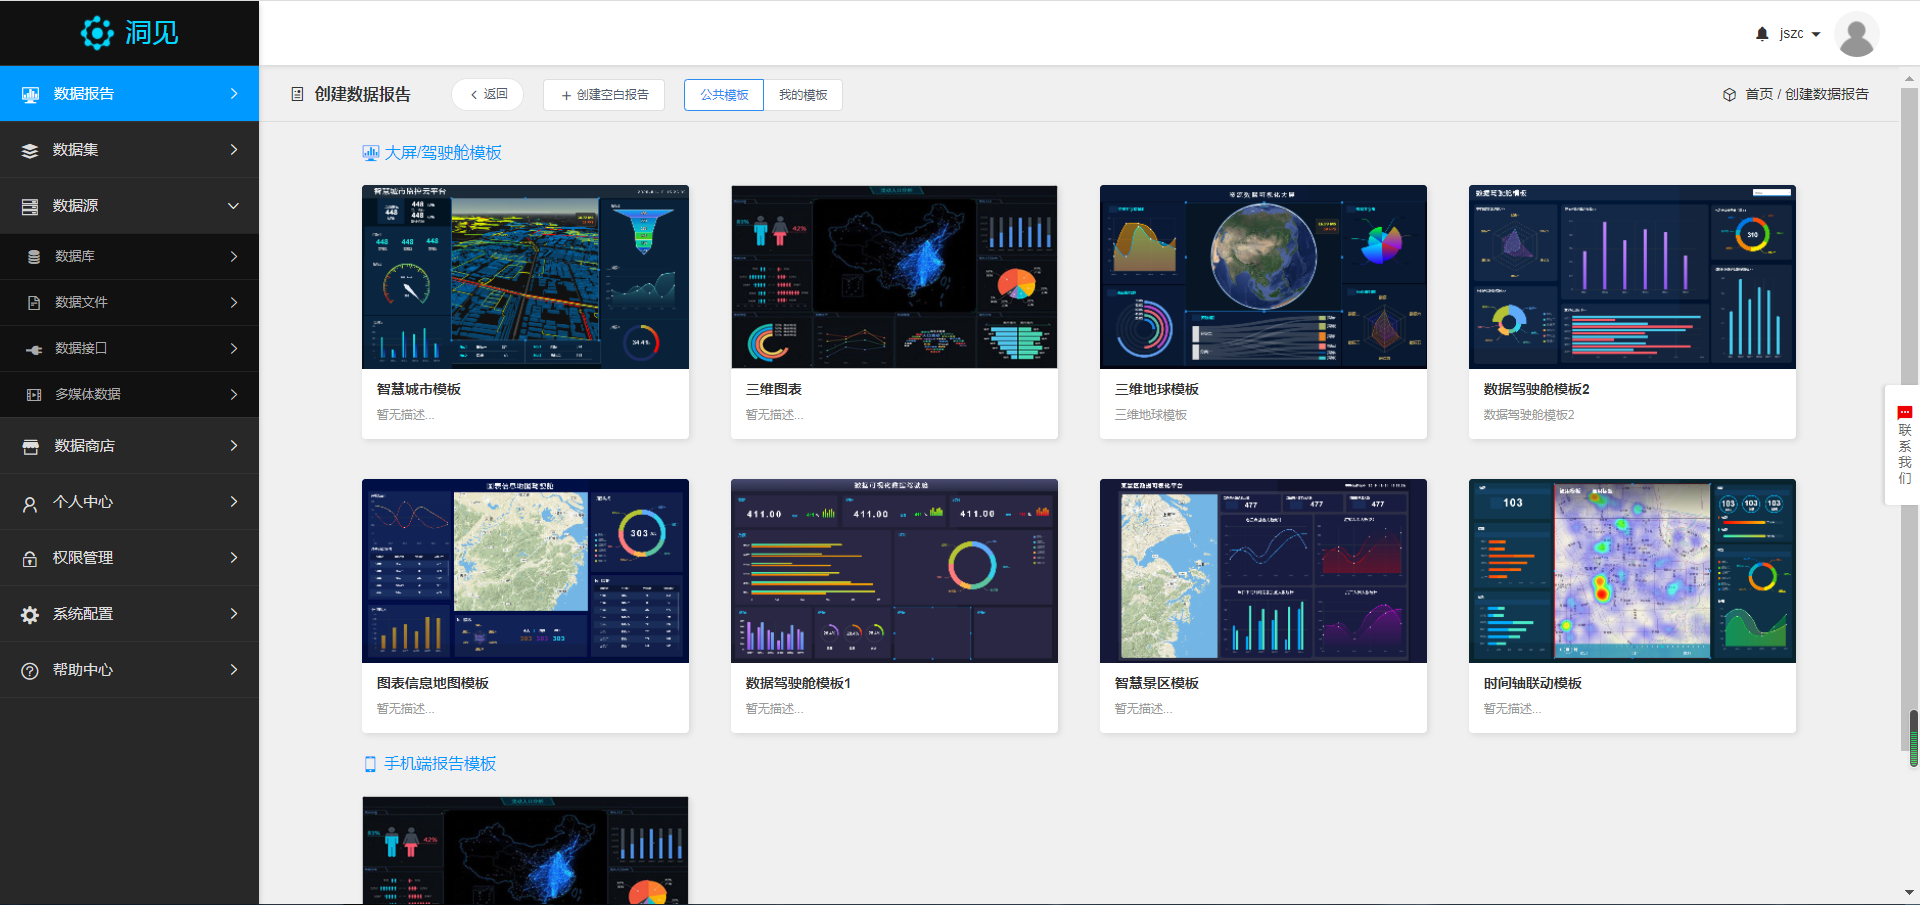Open the 权限管理 menu item
Image resolution: width=1920 pixels, height=905 pixels.
coord(129,558)
